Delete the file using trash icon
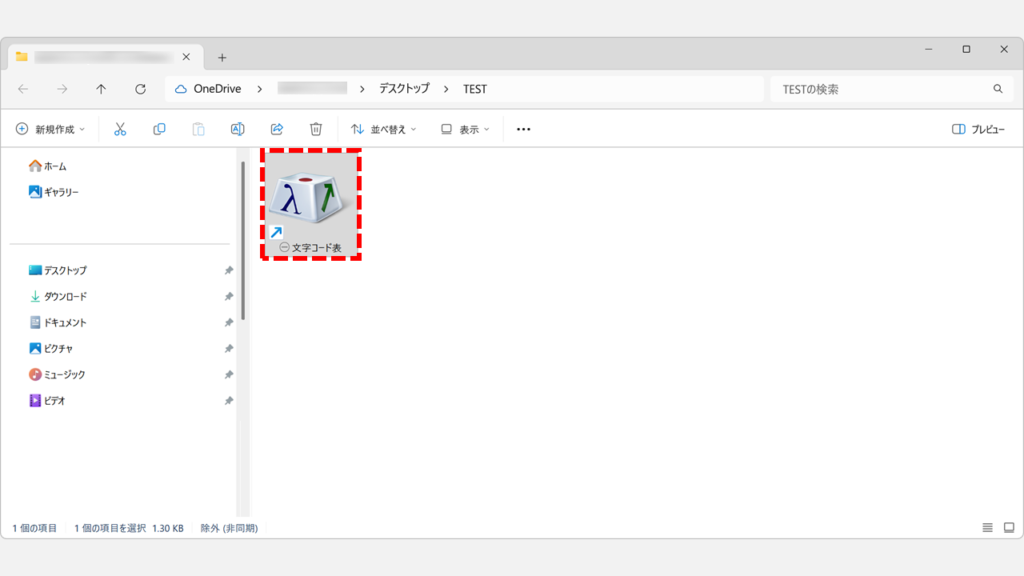1024x576 pixels. (315, 128)
